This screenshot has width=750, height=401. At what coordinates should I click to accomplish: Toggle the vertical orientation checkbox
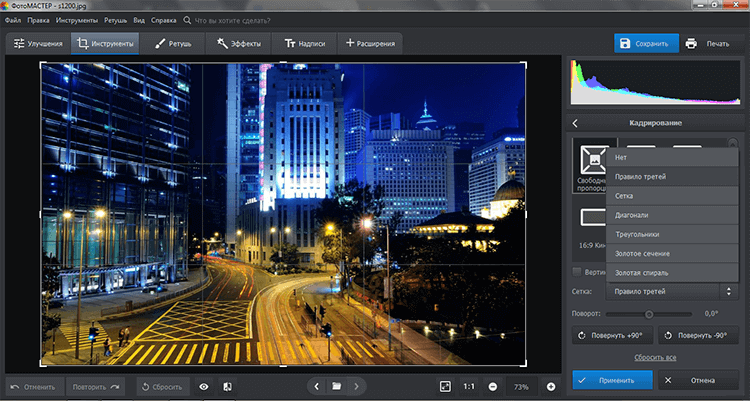pyautogui.click(x=577, y=272)
